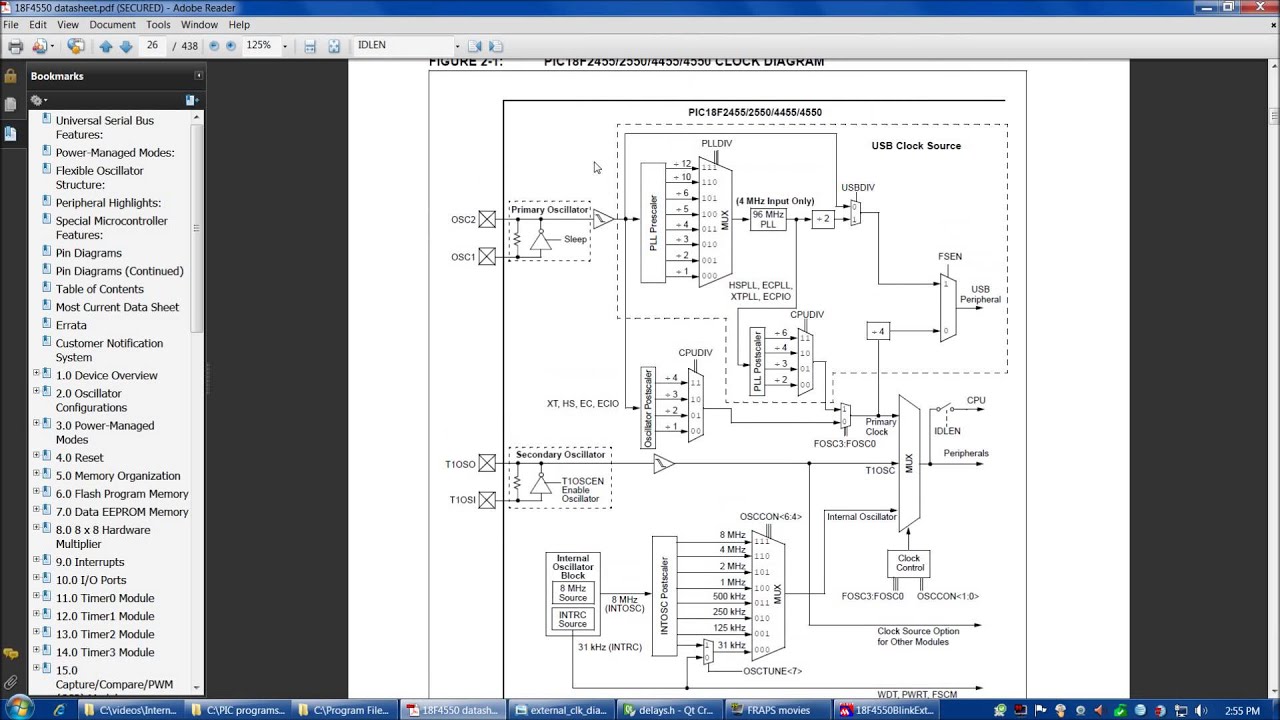This screenshot has width=1280, height=720.
Task: Print the document with the printer icon
Action: [x=15, y=46]
